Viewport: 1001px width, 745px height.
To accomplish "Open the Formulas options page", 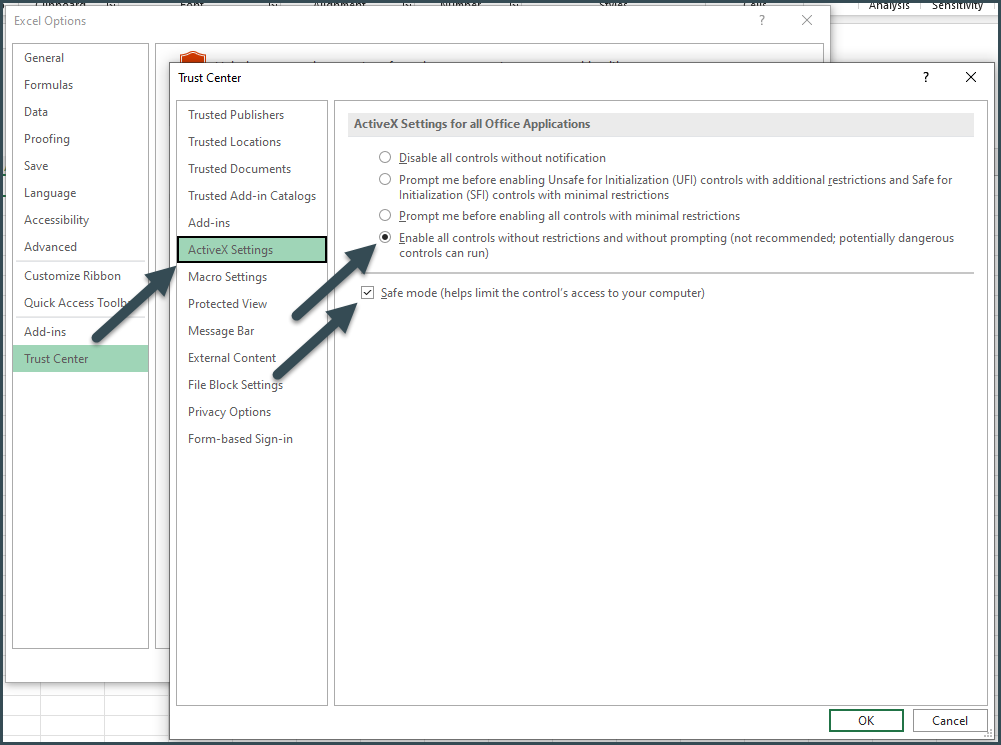I will tap(49, 84).
